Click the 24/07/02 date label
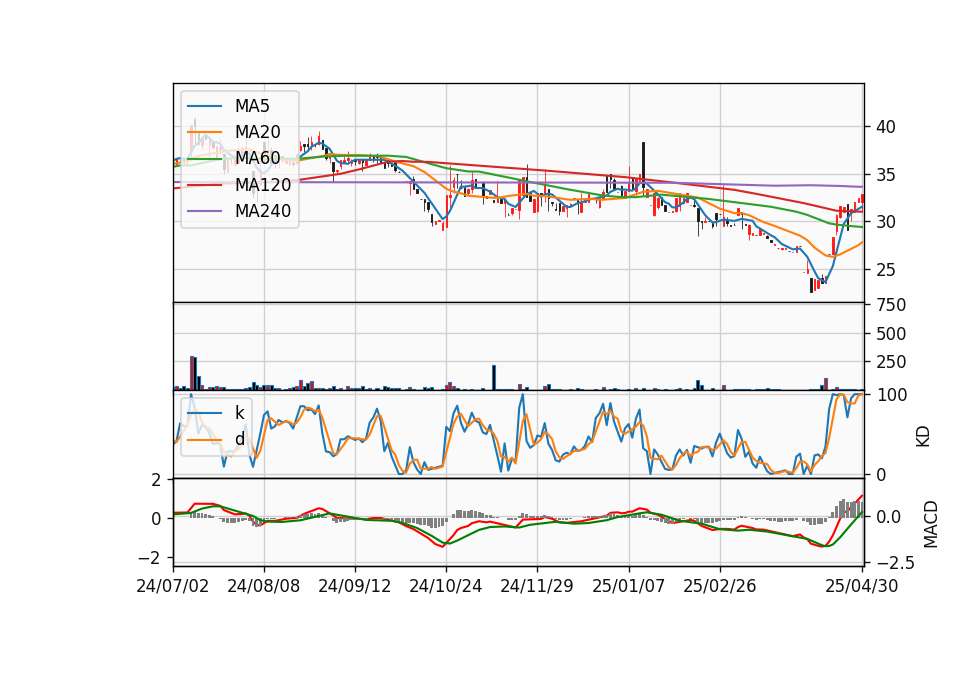The image size is (960, 690). [173, 586]
